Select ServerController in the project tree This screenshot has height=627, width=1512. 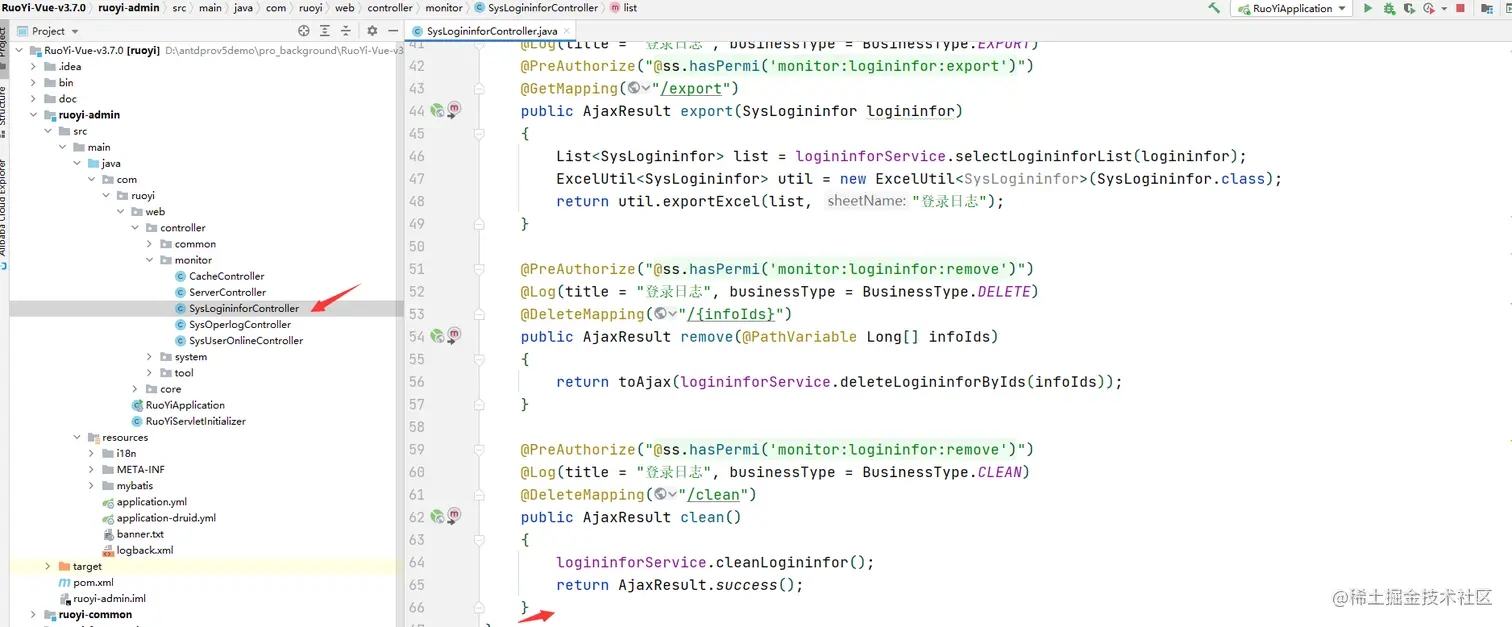[219, 292]
